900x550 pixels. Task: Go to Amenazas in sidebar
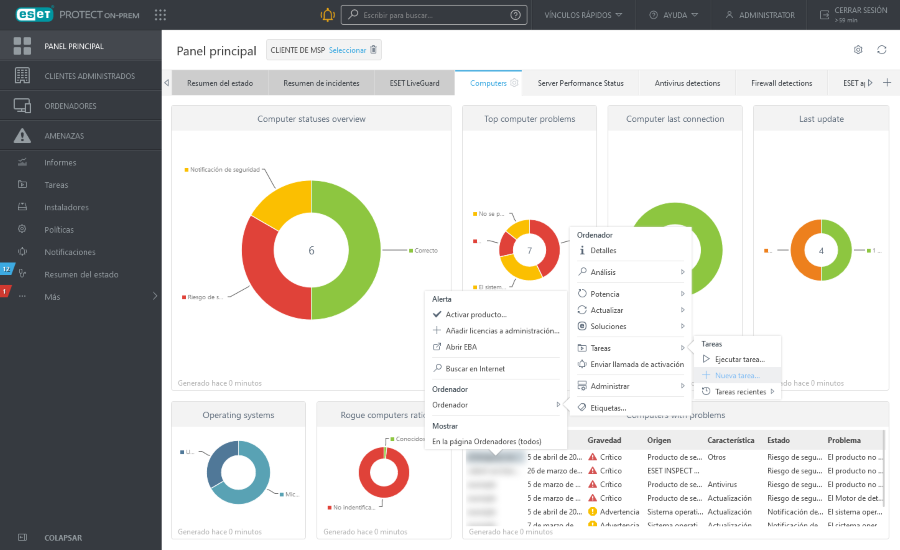pos(81,135)
